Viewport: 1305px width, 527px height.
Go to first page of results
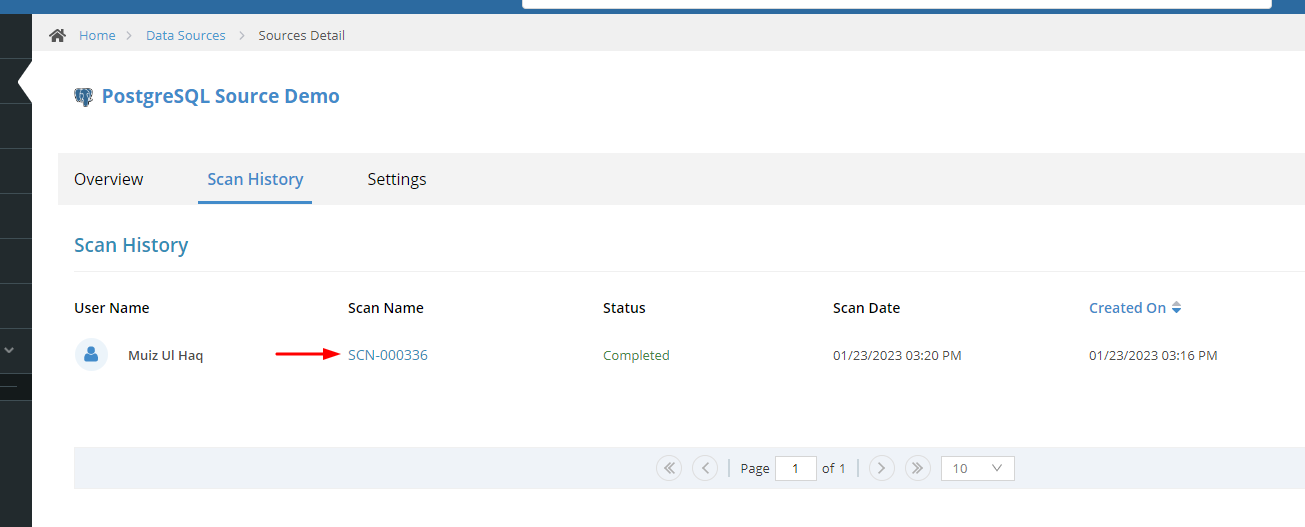point(669,468)
